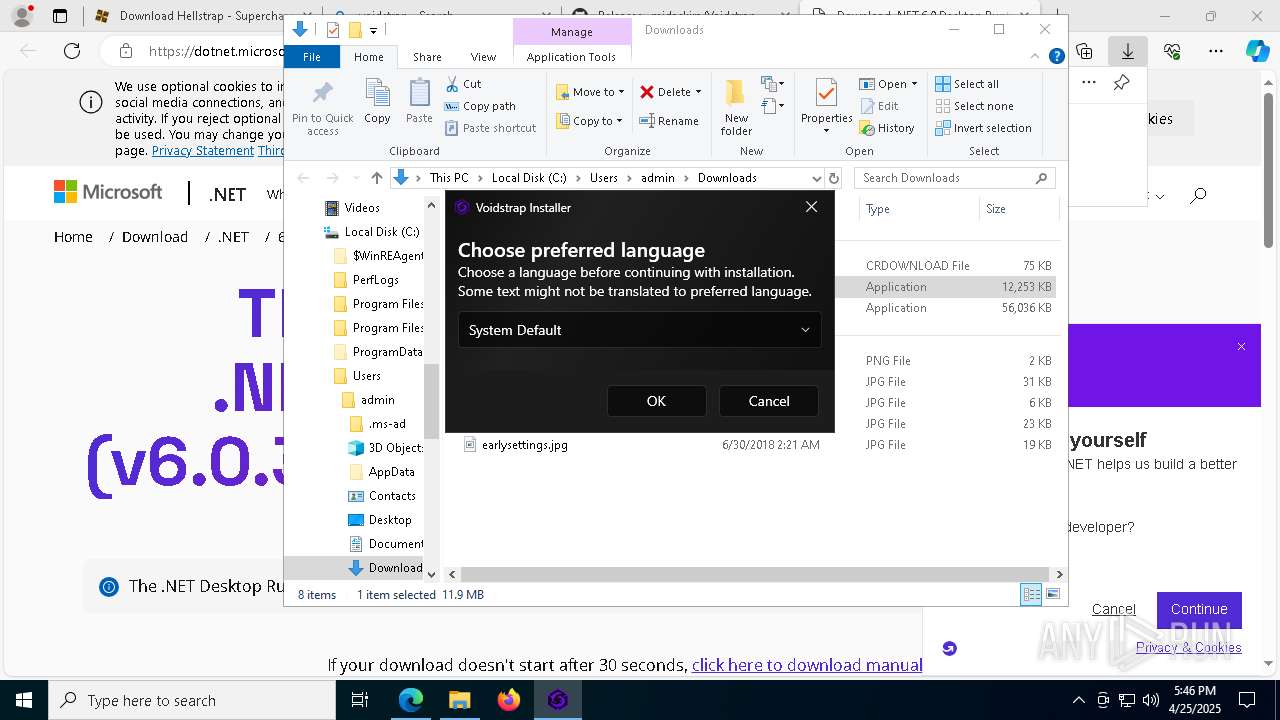Confirm language with the OK button
1280x720 pixels.
click(656, 401)
